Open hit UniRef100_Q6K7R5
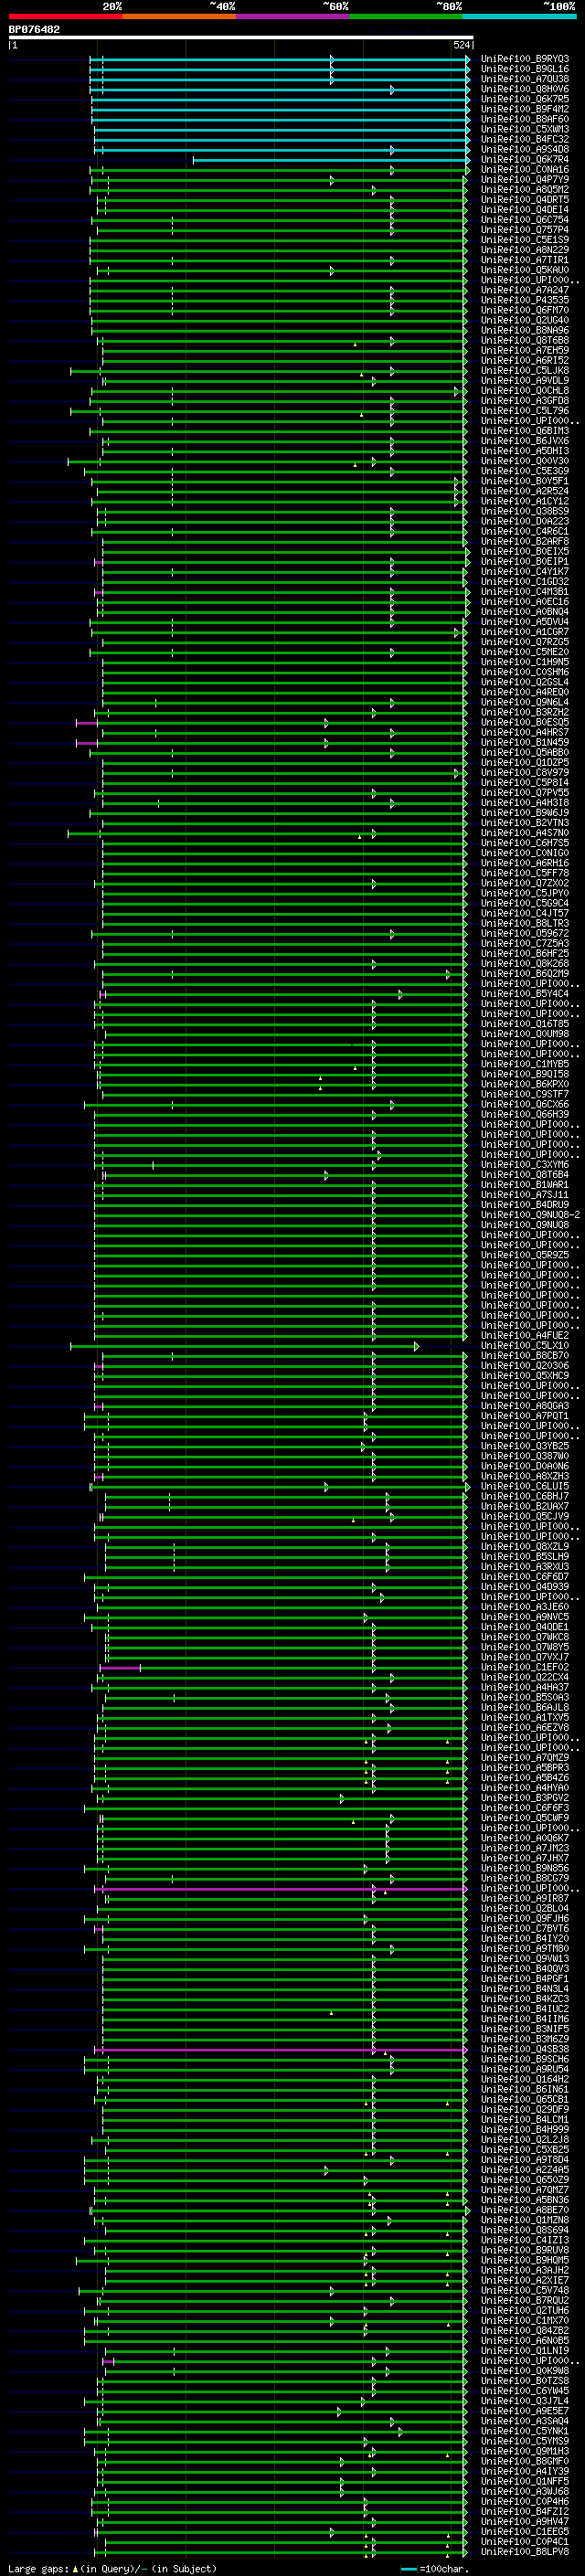 (x=525, y=99)
